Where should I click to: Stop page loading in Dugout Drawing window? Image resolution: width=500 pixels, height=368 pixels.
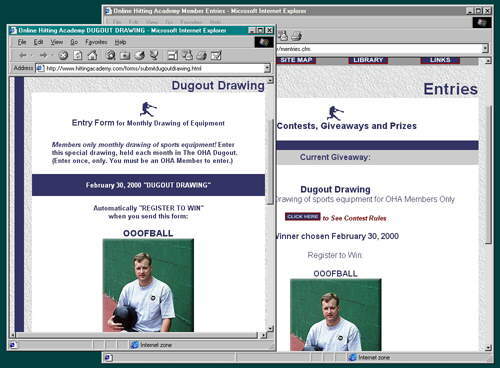[x=63, y=55]
